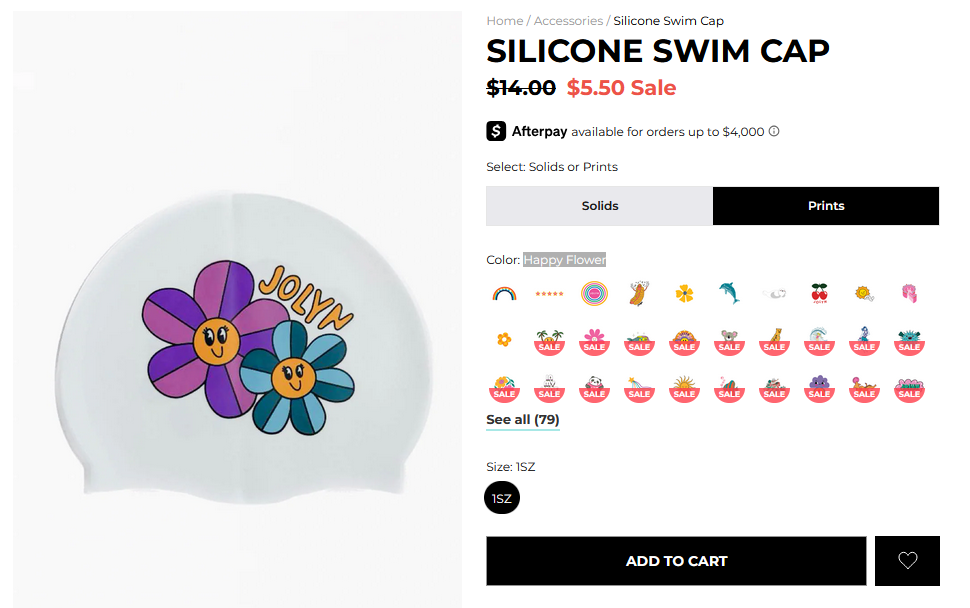
Task: Choose the dolphin print swatch
Action: click(729, 294)
